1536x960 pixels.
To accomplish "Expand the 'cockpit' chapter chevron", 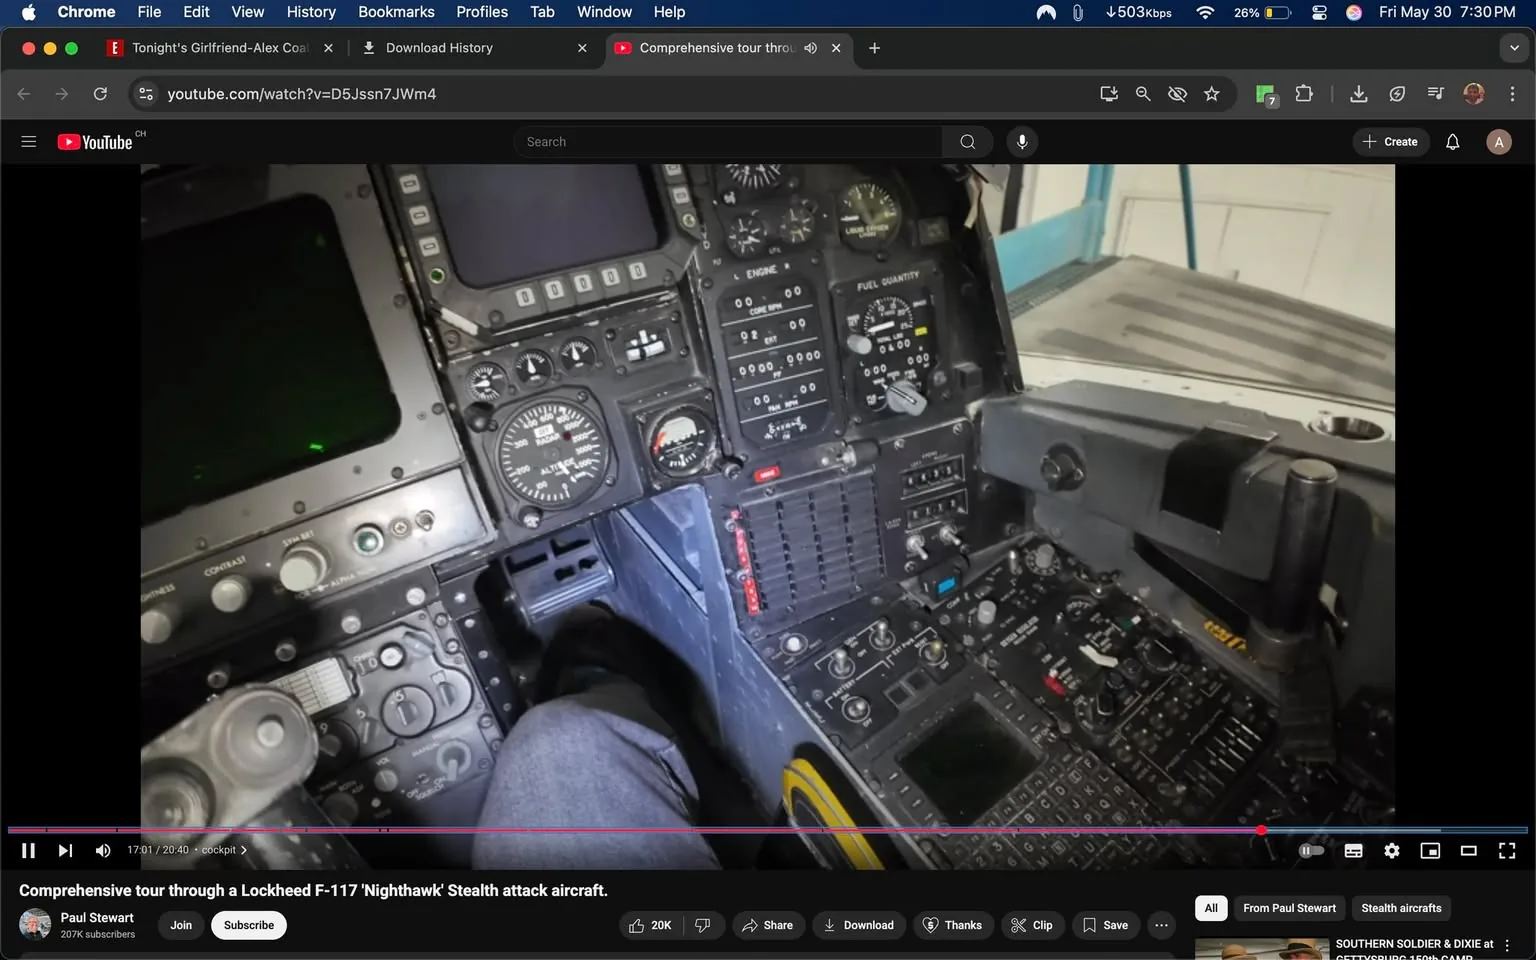I will click(x=243, y=849).
